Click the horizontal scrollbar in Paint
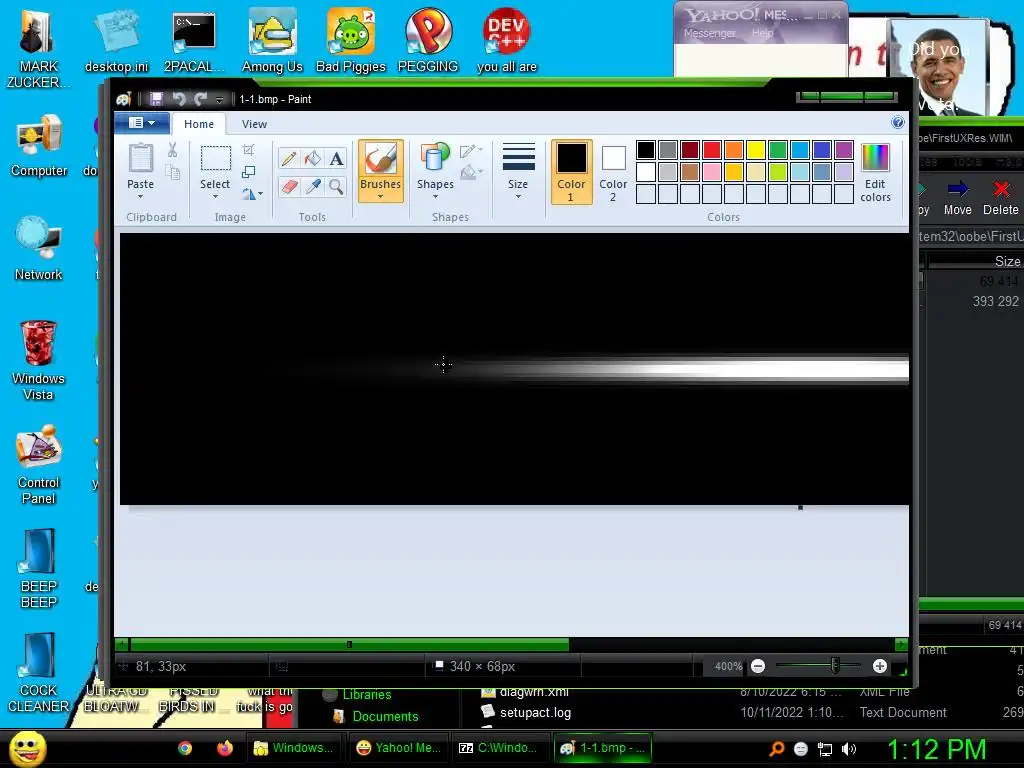1024x768 pixels. click(349, 645)
